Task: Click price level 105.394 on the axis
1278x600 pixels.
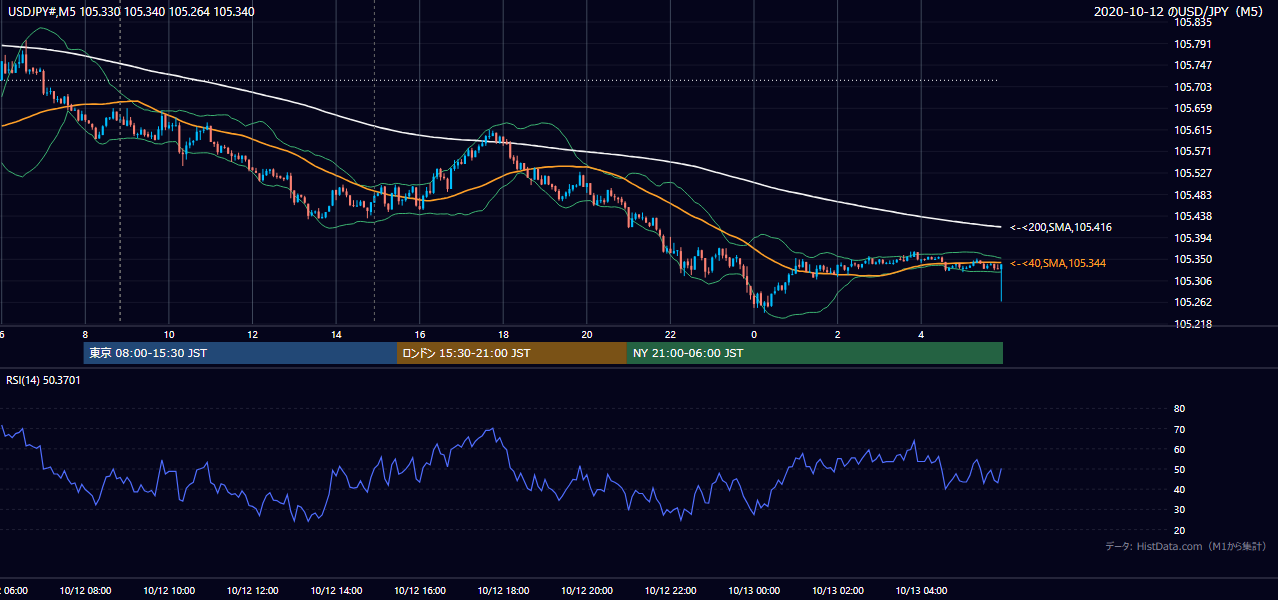Action: coord(1193,238)
